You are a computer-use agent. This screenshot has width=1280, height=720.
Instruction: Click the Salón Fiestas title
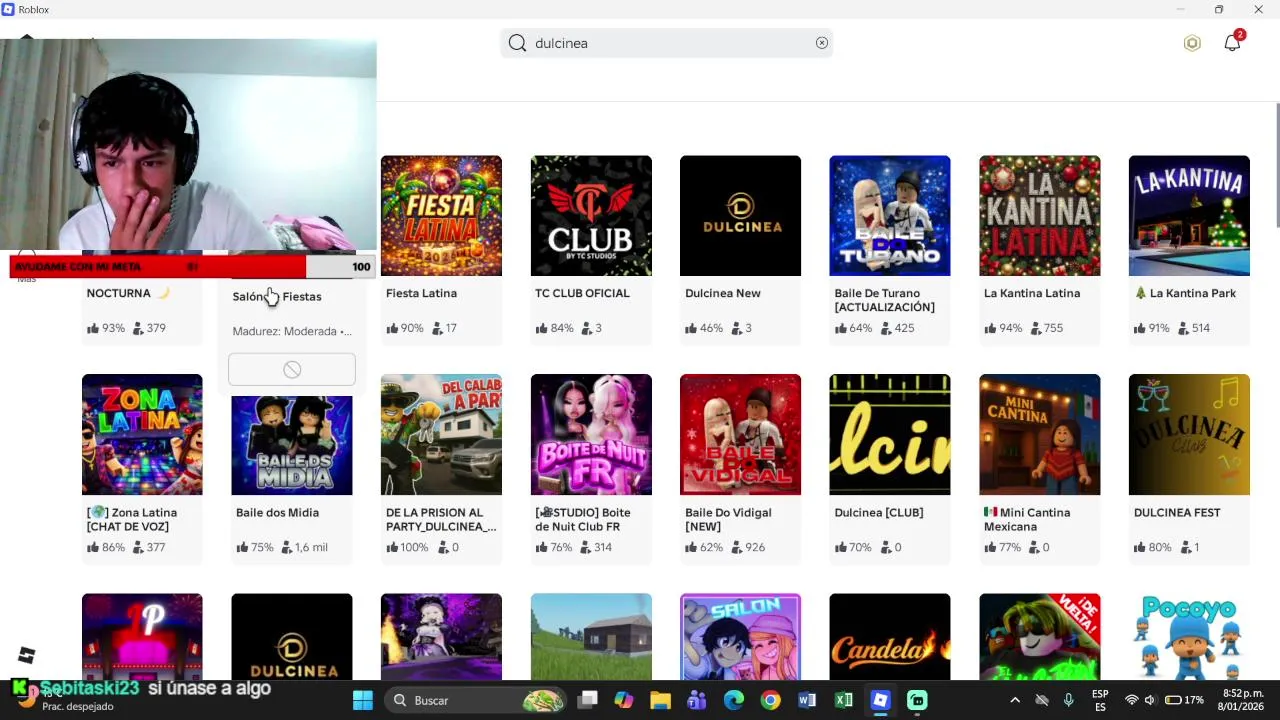[x=277, y=296]
